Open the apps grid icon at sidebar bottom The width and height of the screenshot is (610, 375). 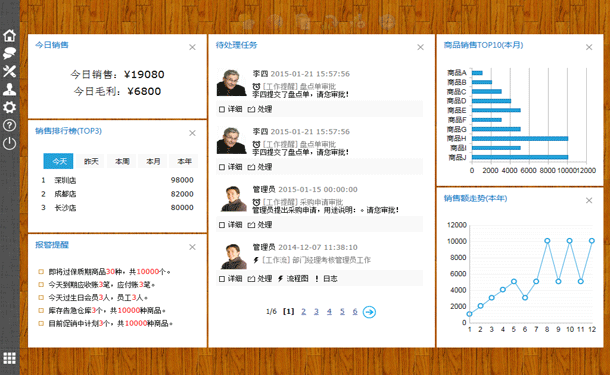tap(9, 358)
